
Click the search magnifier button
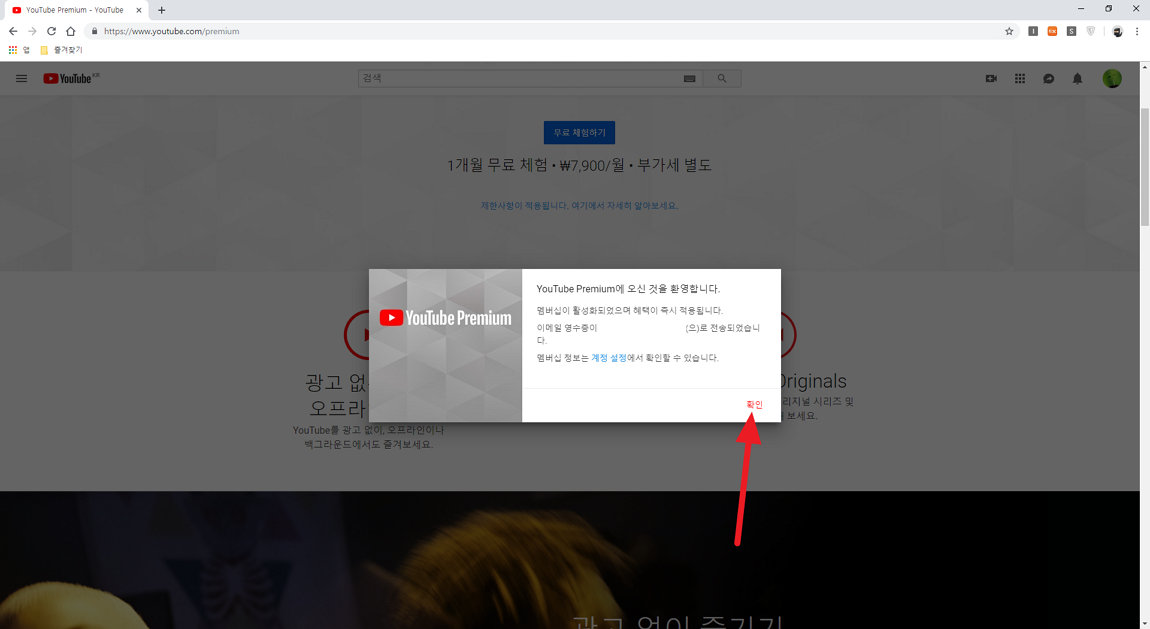click(722, 78)
